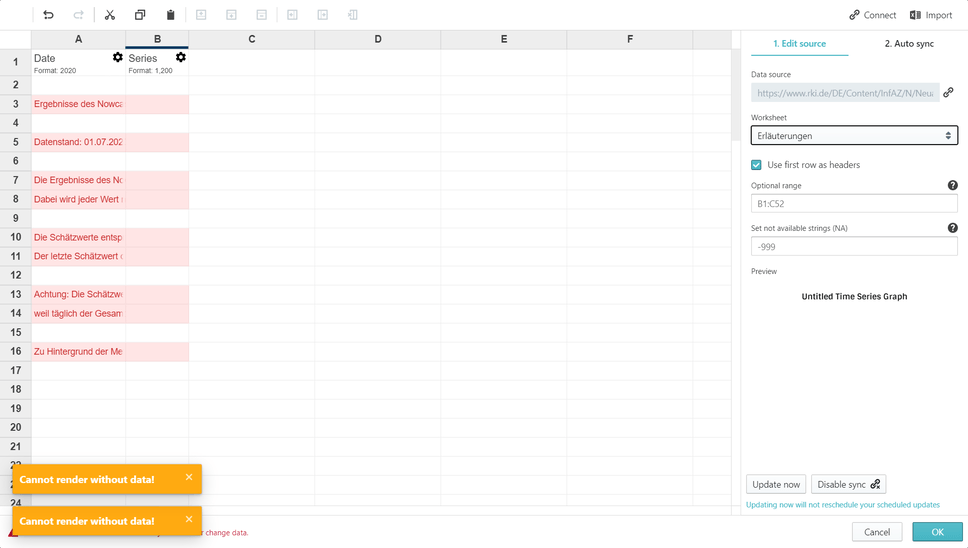This screenshot has height=548, width=968.
Task: Click link icon beside data source URL
Action: (x=949, y=93)
